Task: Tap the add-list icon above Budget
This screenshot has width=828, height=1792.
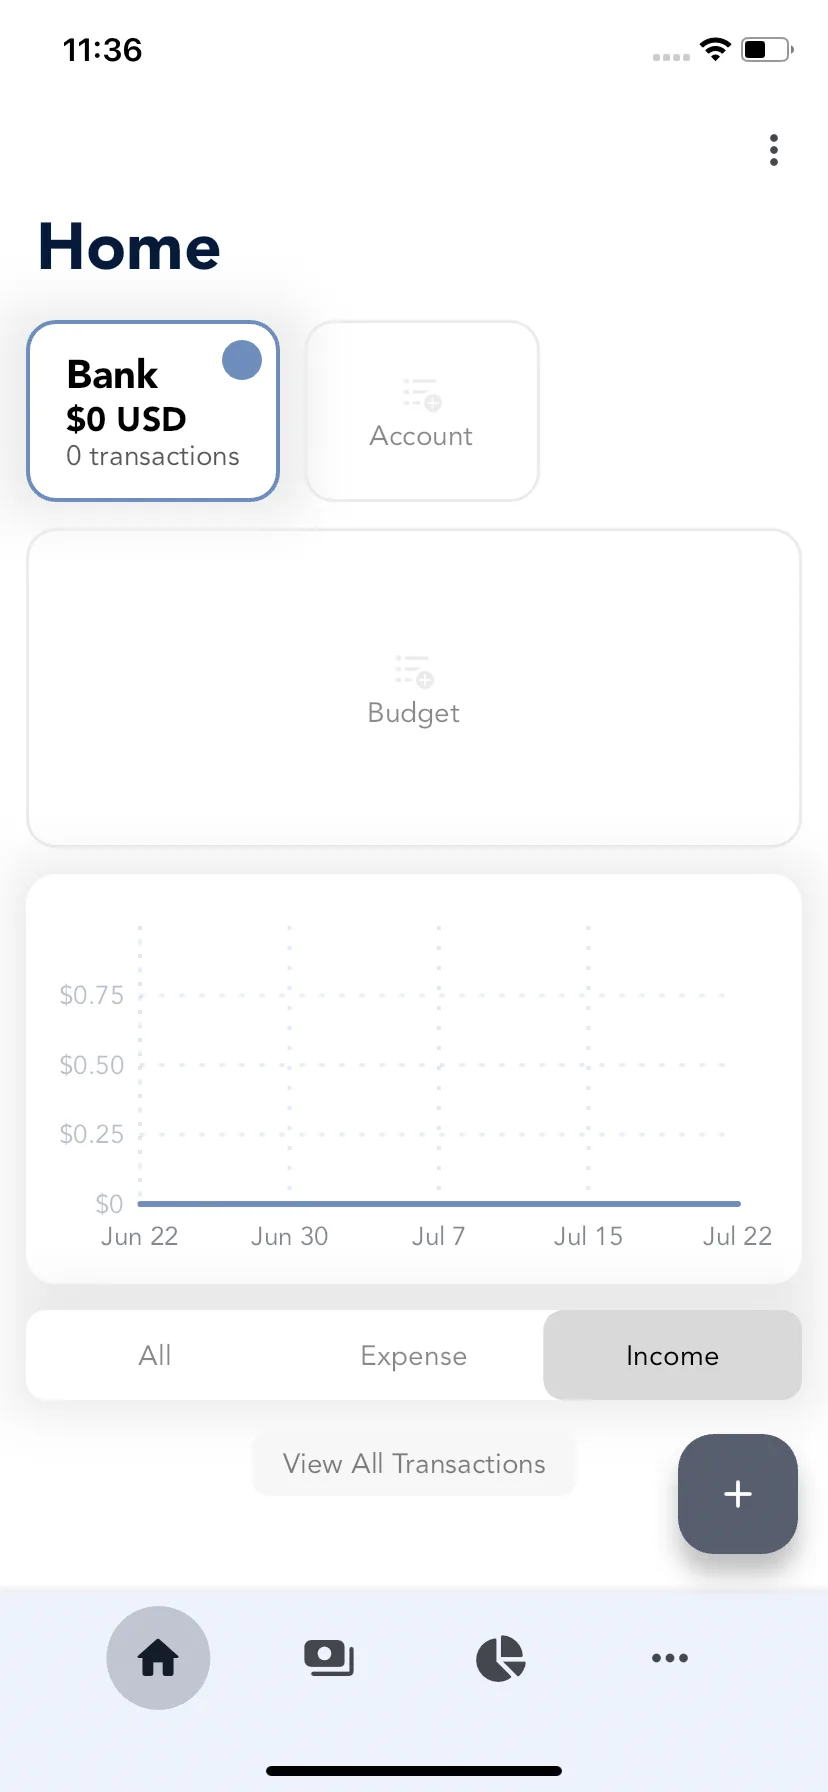Action: [414, 671]
